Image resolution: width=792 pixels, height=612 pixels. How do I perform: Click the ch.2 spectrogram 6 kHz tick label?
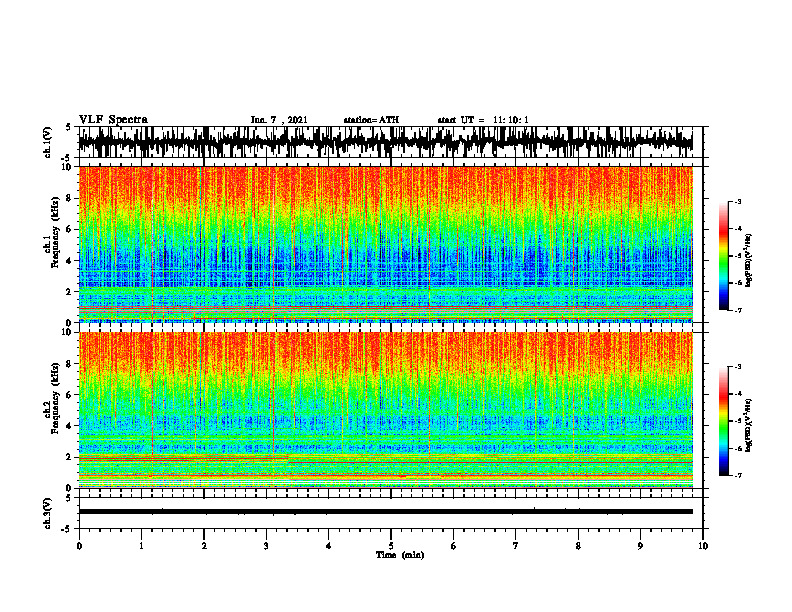point(70,394)
